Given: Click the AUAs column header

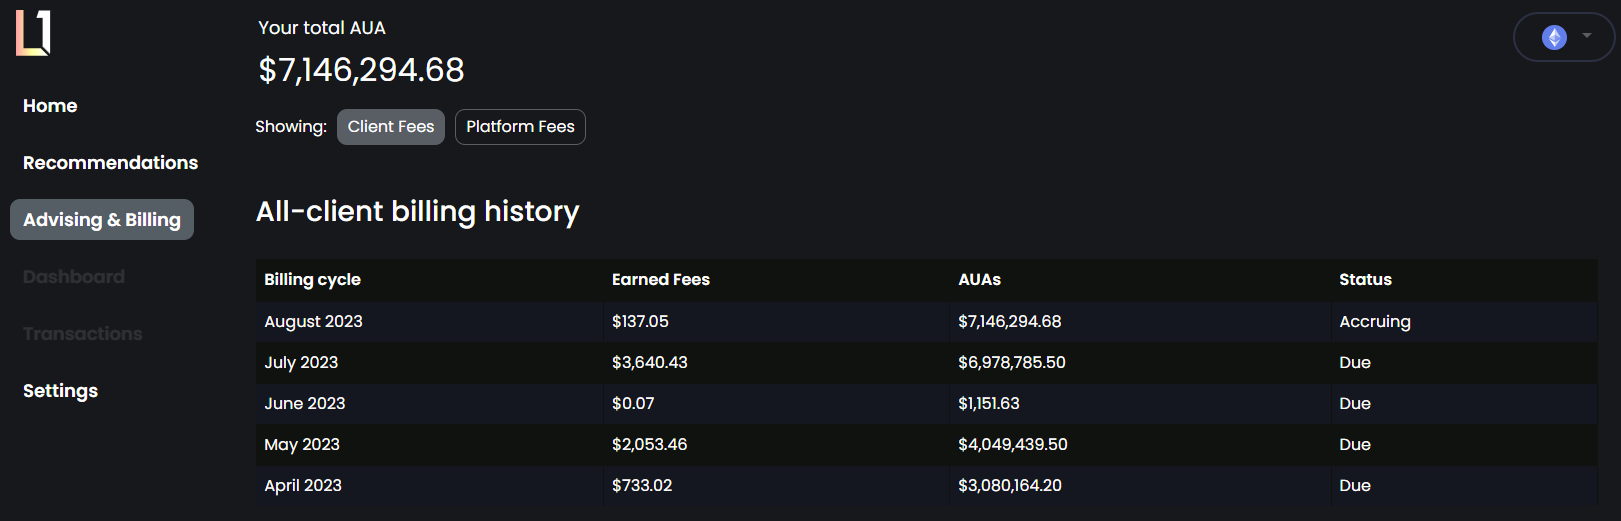Looking at the screenshot, I should point(979,280).
